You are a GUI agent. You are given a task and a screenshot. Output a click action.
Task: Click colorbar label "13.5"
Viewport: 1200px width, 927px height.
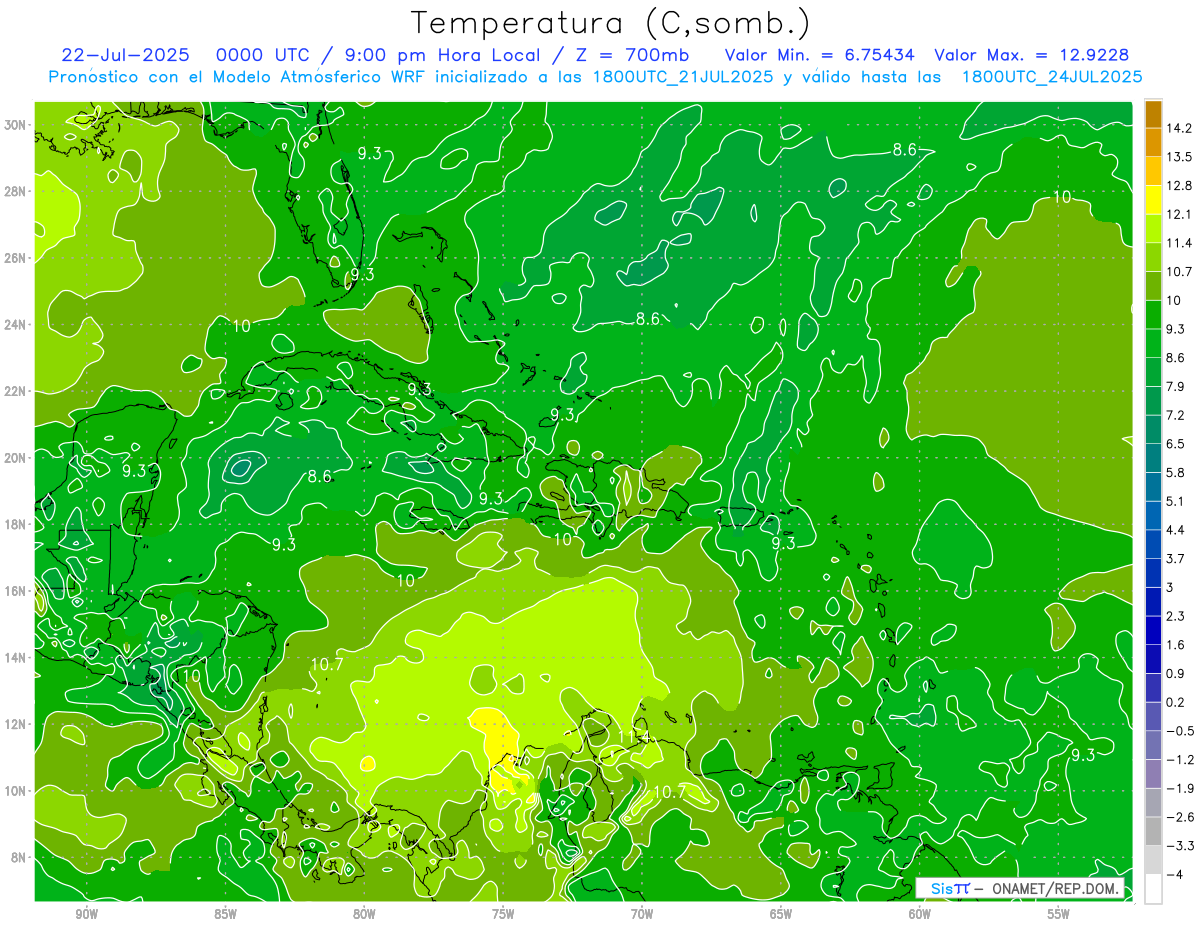1180,157
